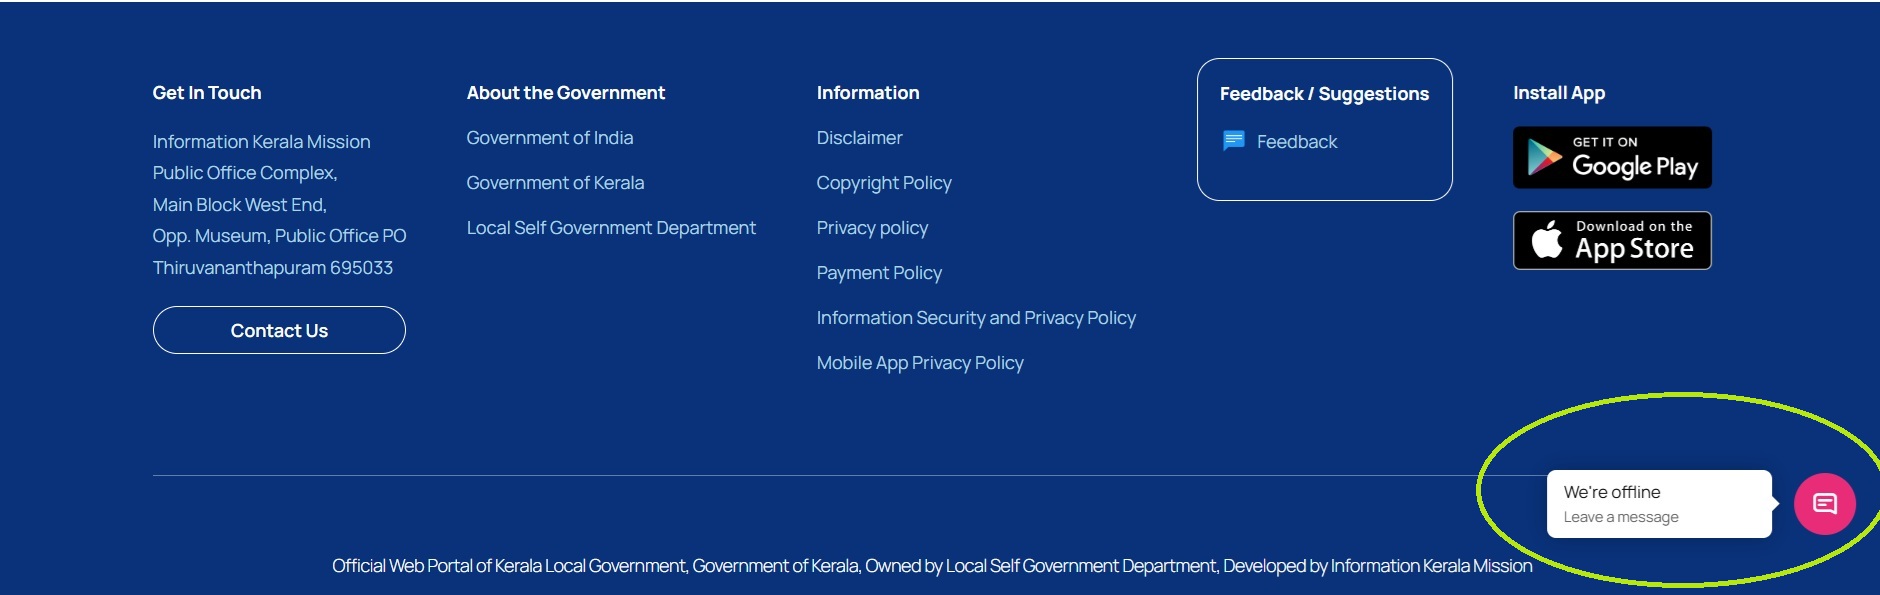The height and width of the screenshot is (595, 1880).
Task: Click the Contact Us button
Action: tap(279, 330)
